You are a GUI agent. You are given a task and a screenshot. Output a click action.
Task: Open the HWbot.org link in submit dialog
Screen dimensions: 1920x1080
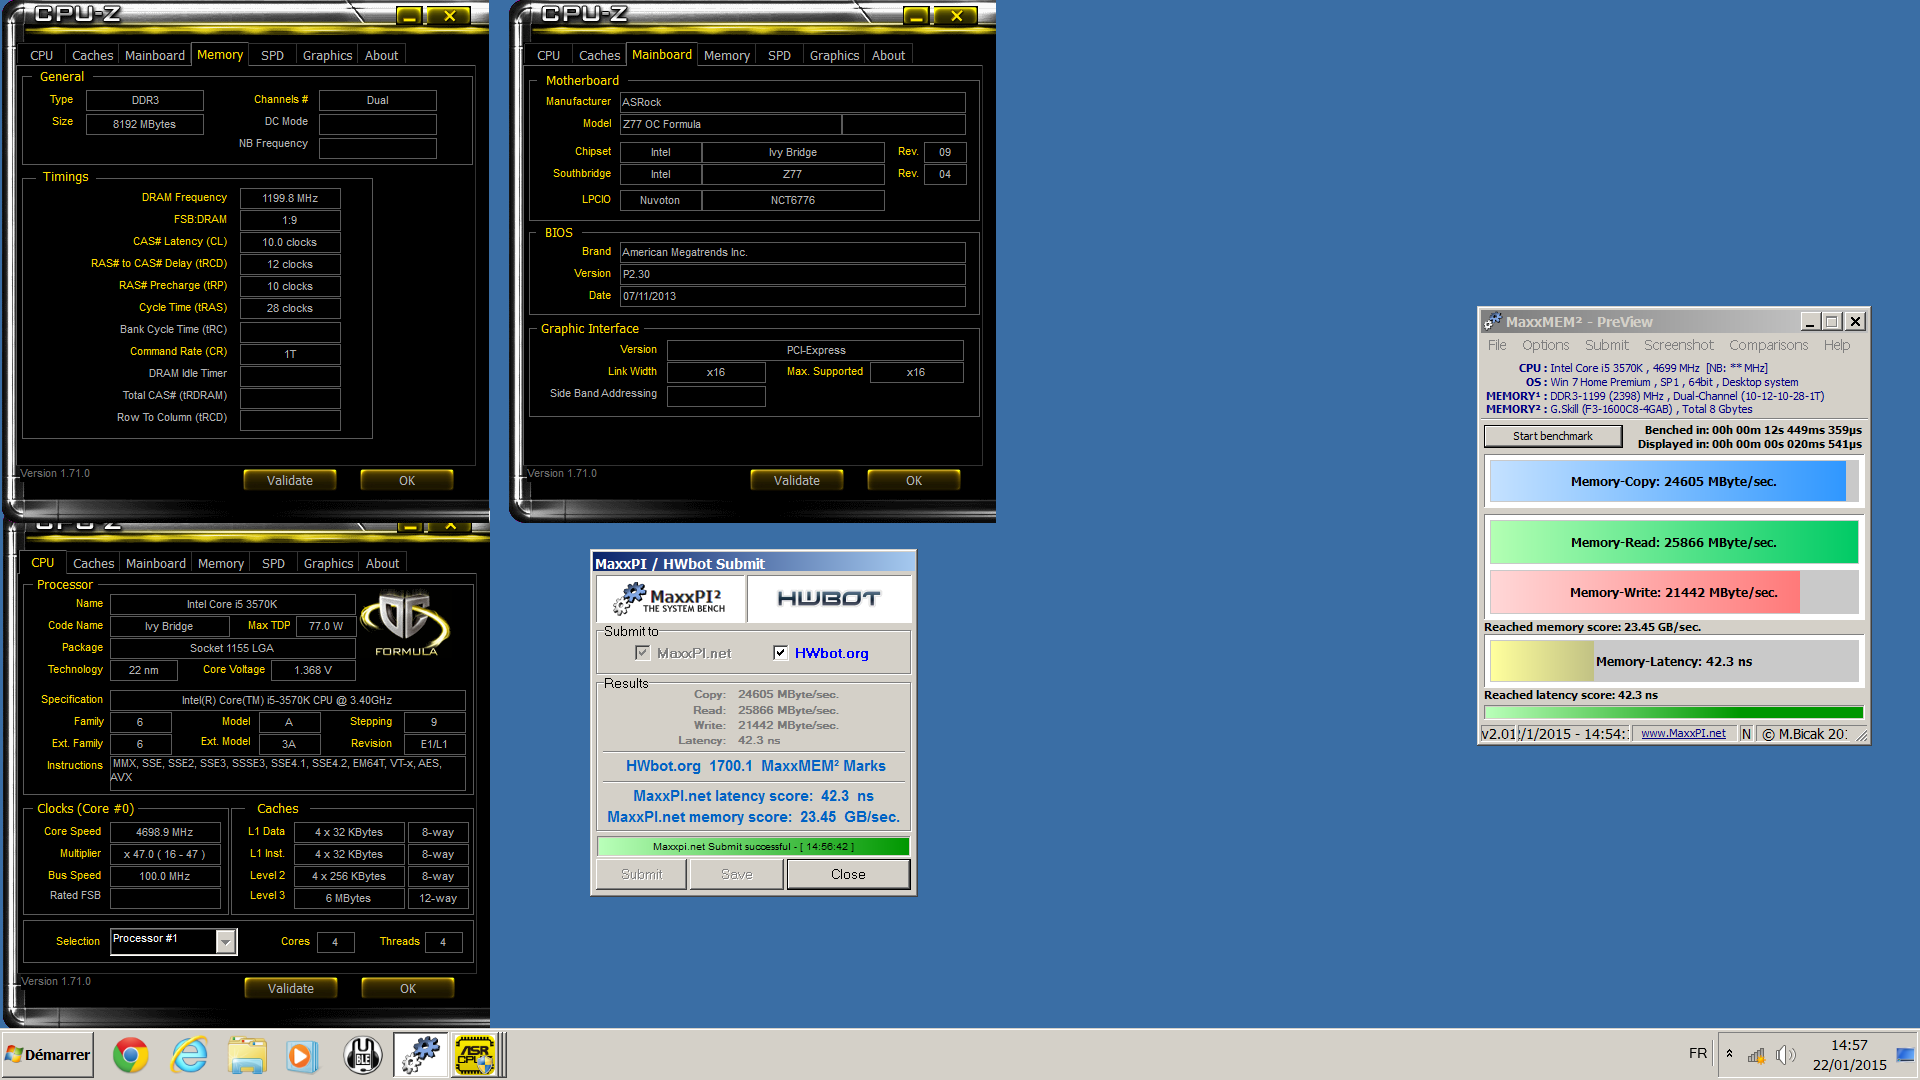[831, 653]
